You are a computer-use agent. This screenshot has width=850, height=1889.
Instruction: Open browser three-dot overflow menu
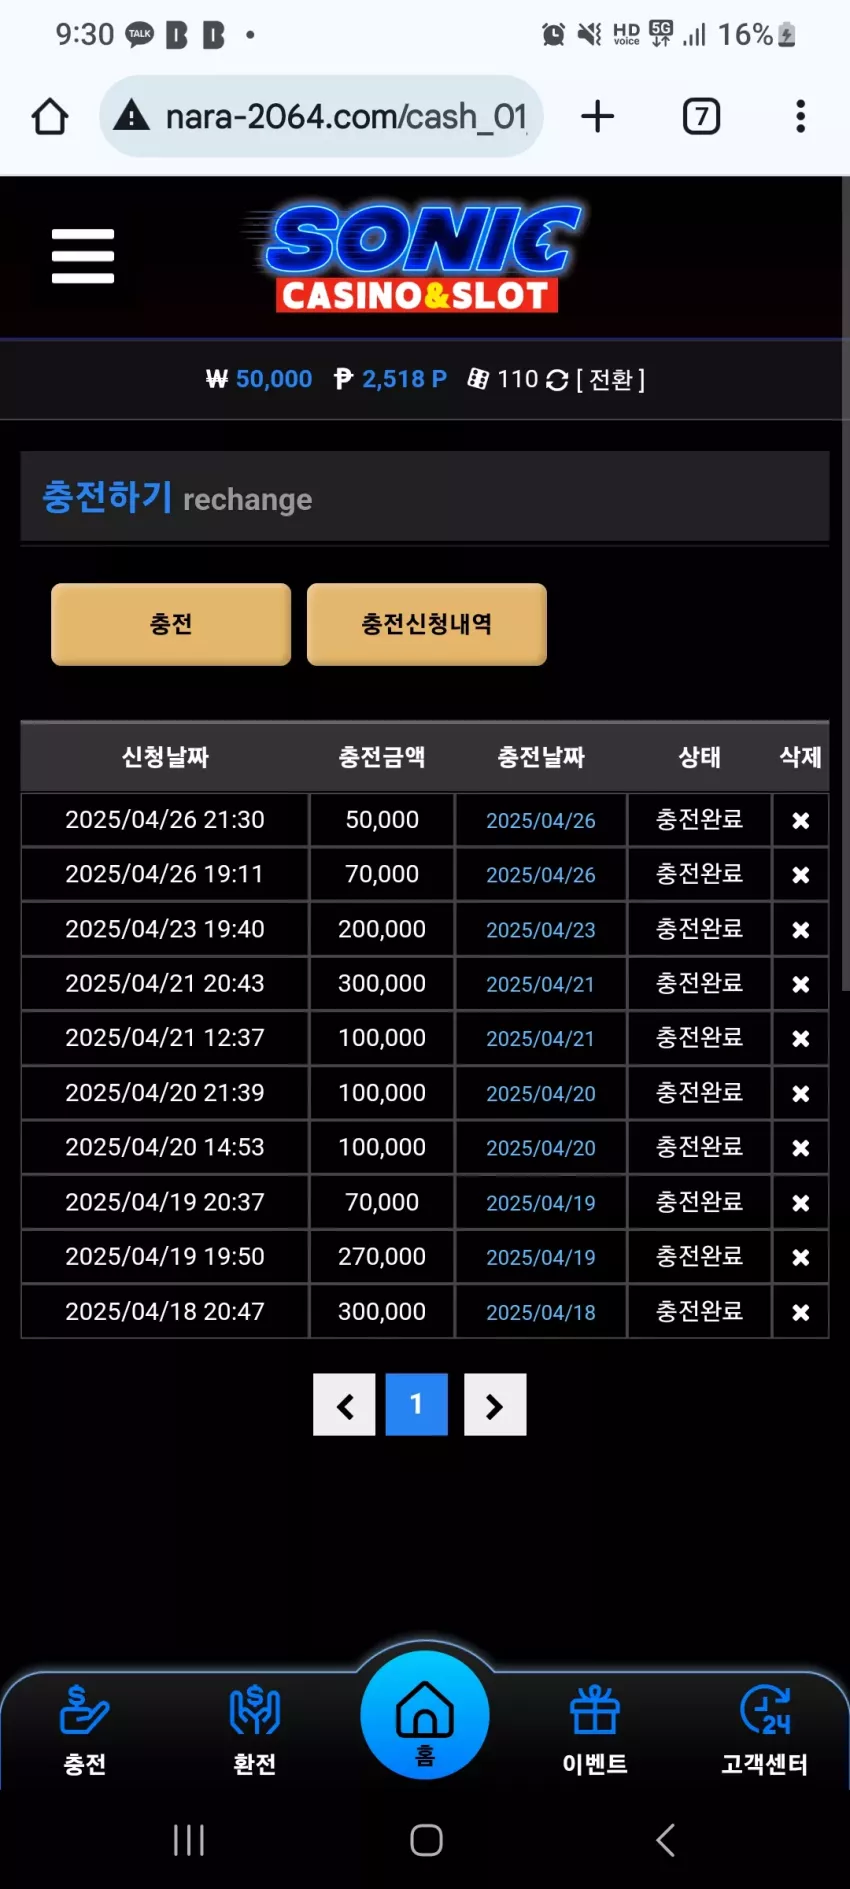[800, 116]
